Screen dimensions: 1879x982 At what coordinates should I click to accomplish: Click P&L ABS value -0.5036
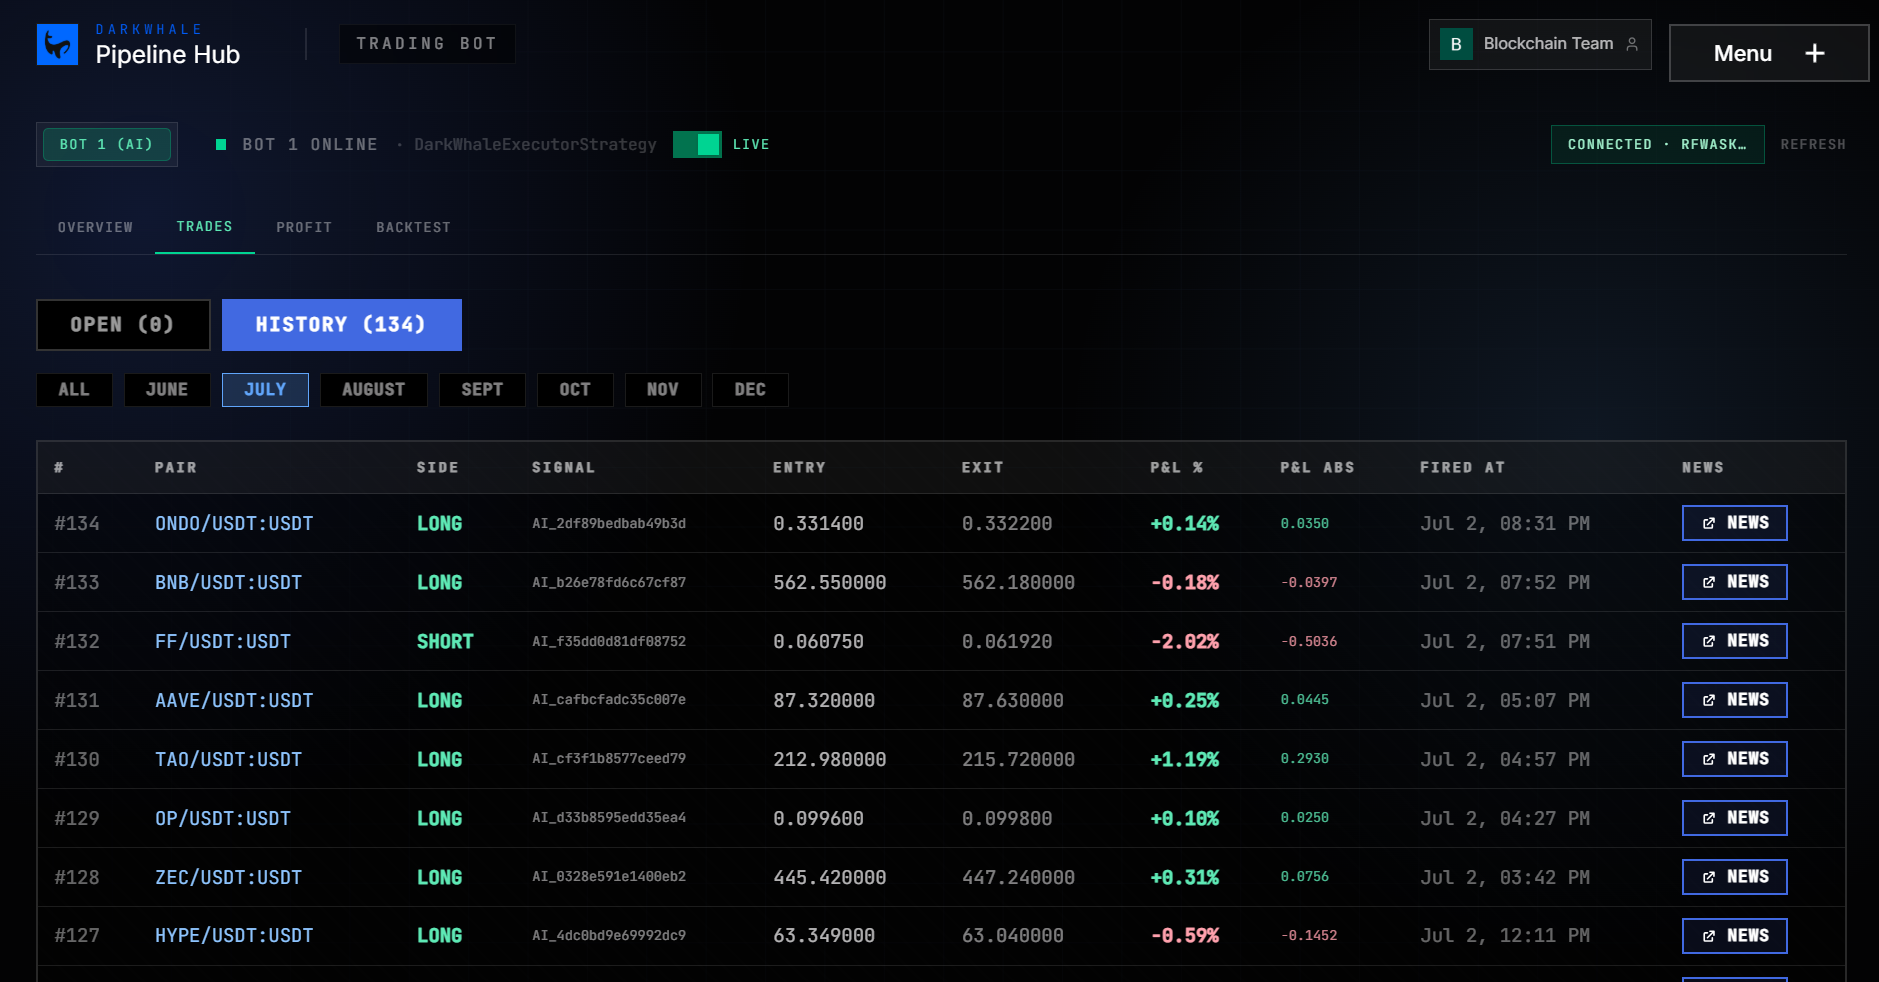(1309, 642)
